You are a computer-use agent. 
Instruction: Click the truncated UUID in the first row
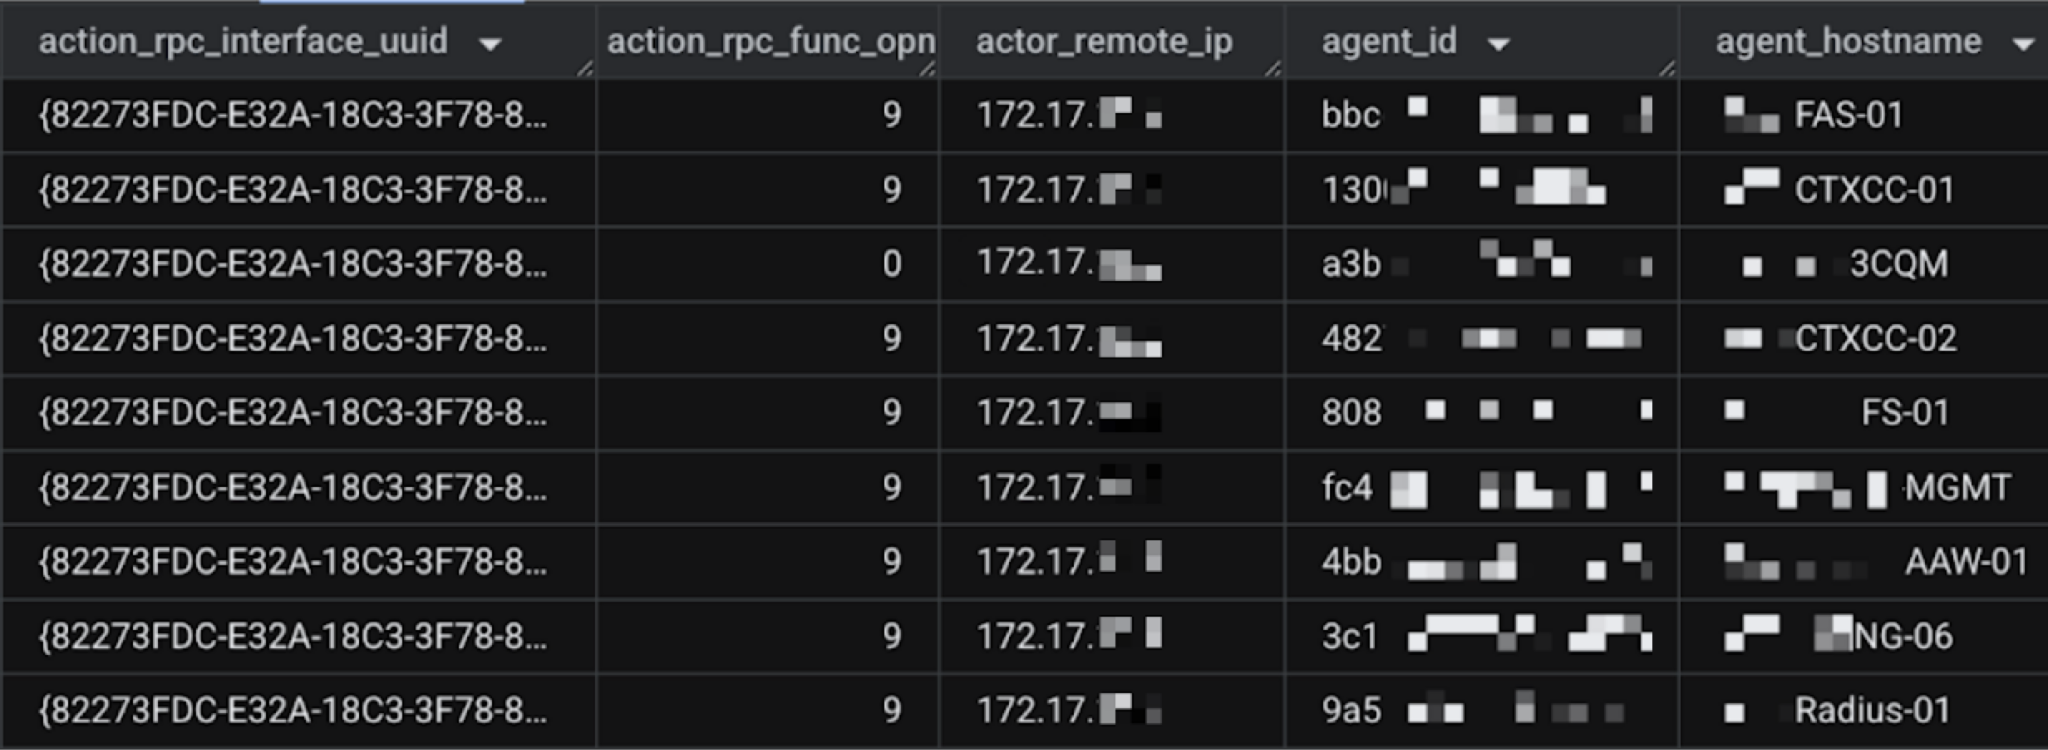click(297, 115)
